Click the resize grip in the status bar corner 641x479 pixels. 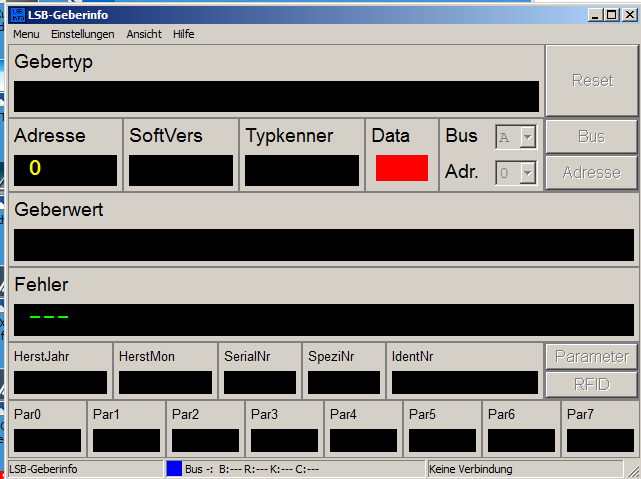pos(633,469)
